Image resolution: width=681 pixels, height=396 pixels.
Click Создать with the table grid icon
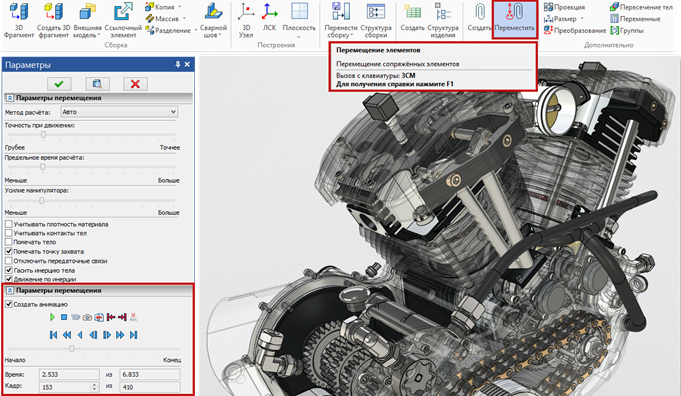[x=412, y=17]
